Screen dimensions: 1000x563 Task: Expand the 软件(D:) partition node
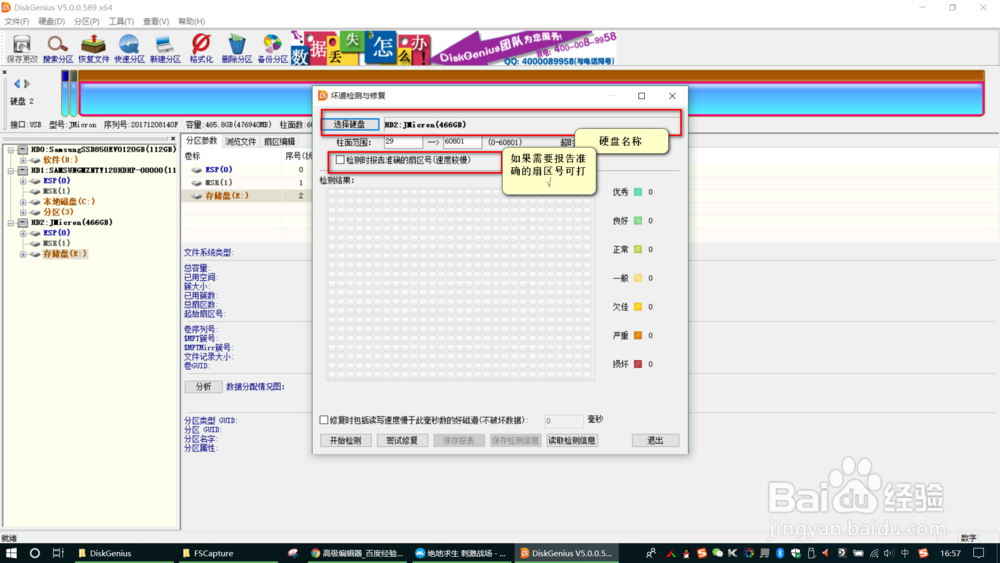(x=24, y=160)
